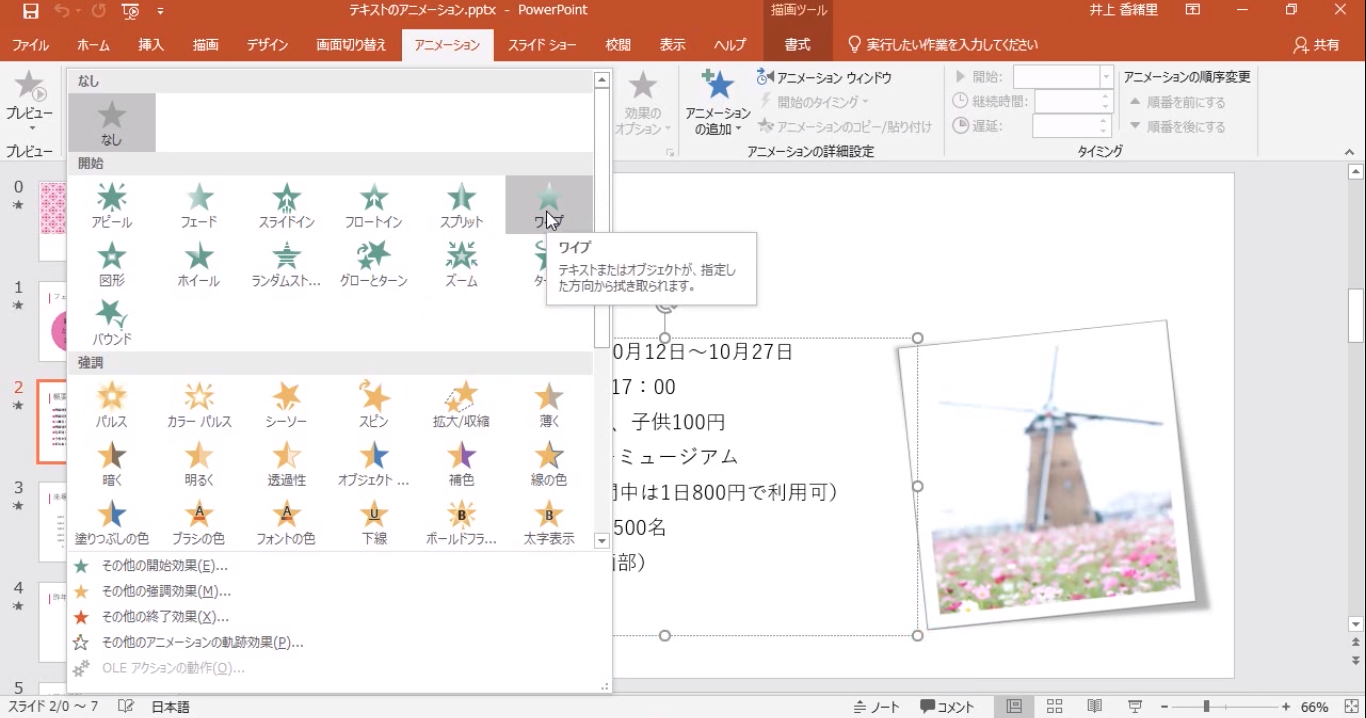
Task: Switch to normal view in status bar
Action: (x=1014, y=707)
